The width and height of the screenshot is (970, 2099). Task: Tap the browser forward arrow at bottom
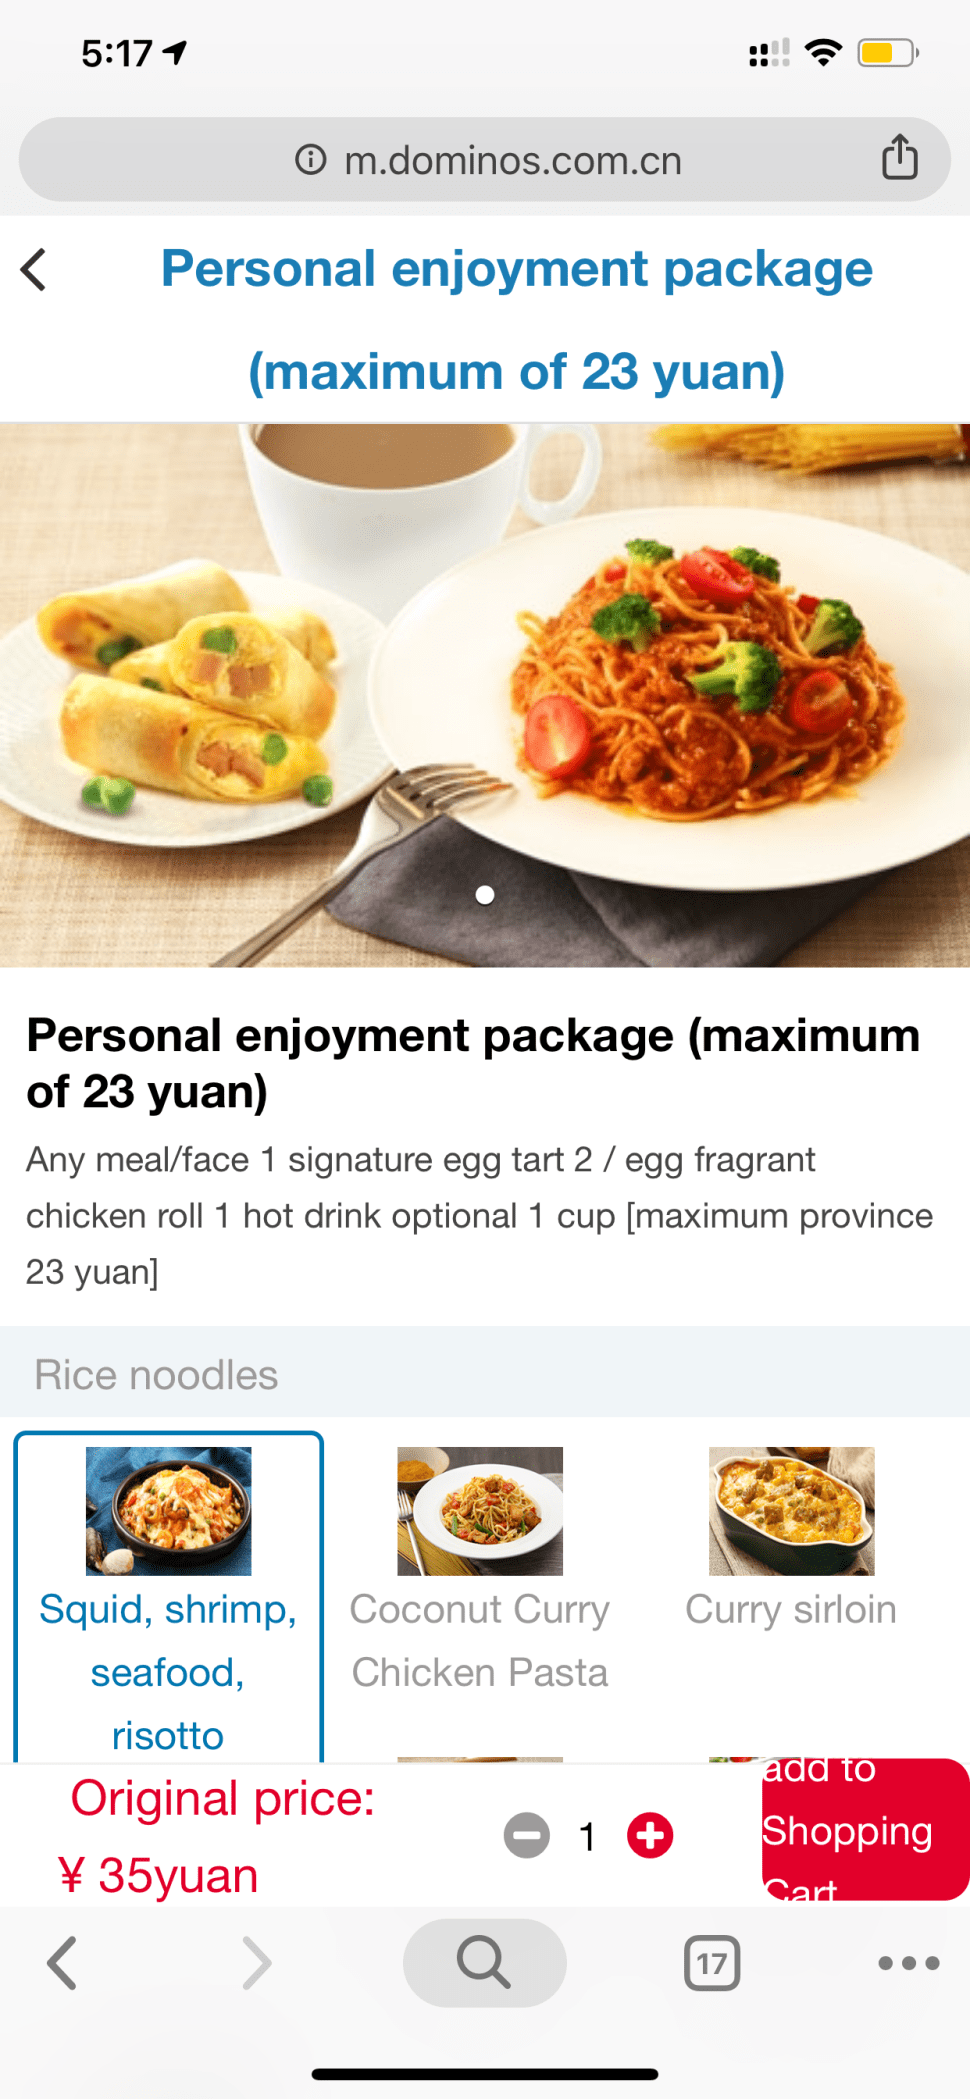point(257,1962)
